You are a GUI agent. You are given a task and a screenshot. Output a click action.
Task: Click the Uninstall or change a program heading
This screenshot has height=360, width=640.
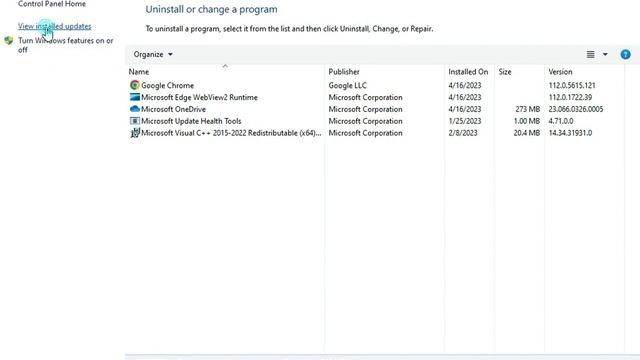pyautogui.click(x=211, y=9)
